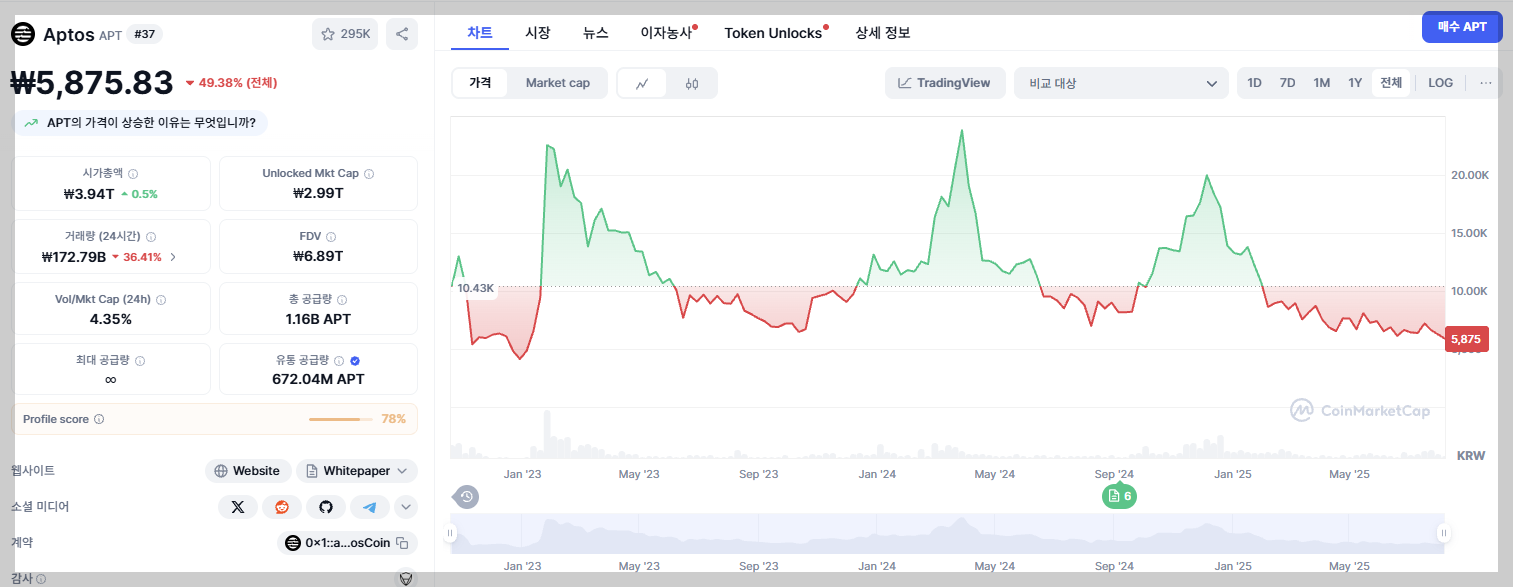Click info icon next to Unlocked Mkt Cap

tap(369, 174)
